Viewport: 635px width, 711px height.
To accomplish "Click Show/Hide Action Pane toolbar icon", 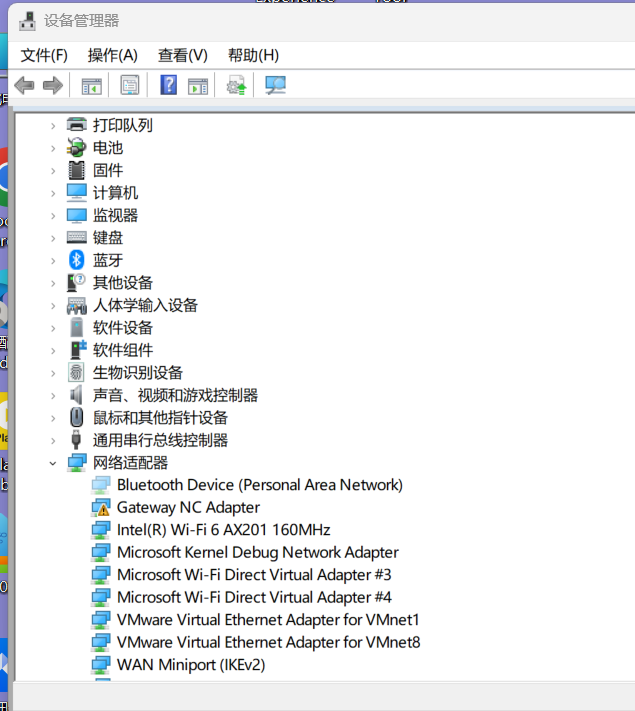I will pos(198,85).
